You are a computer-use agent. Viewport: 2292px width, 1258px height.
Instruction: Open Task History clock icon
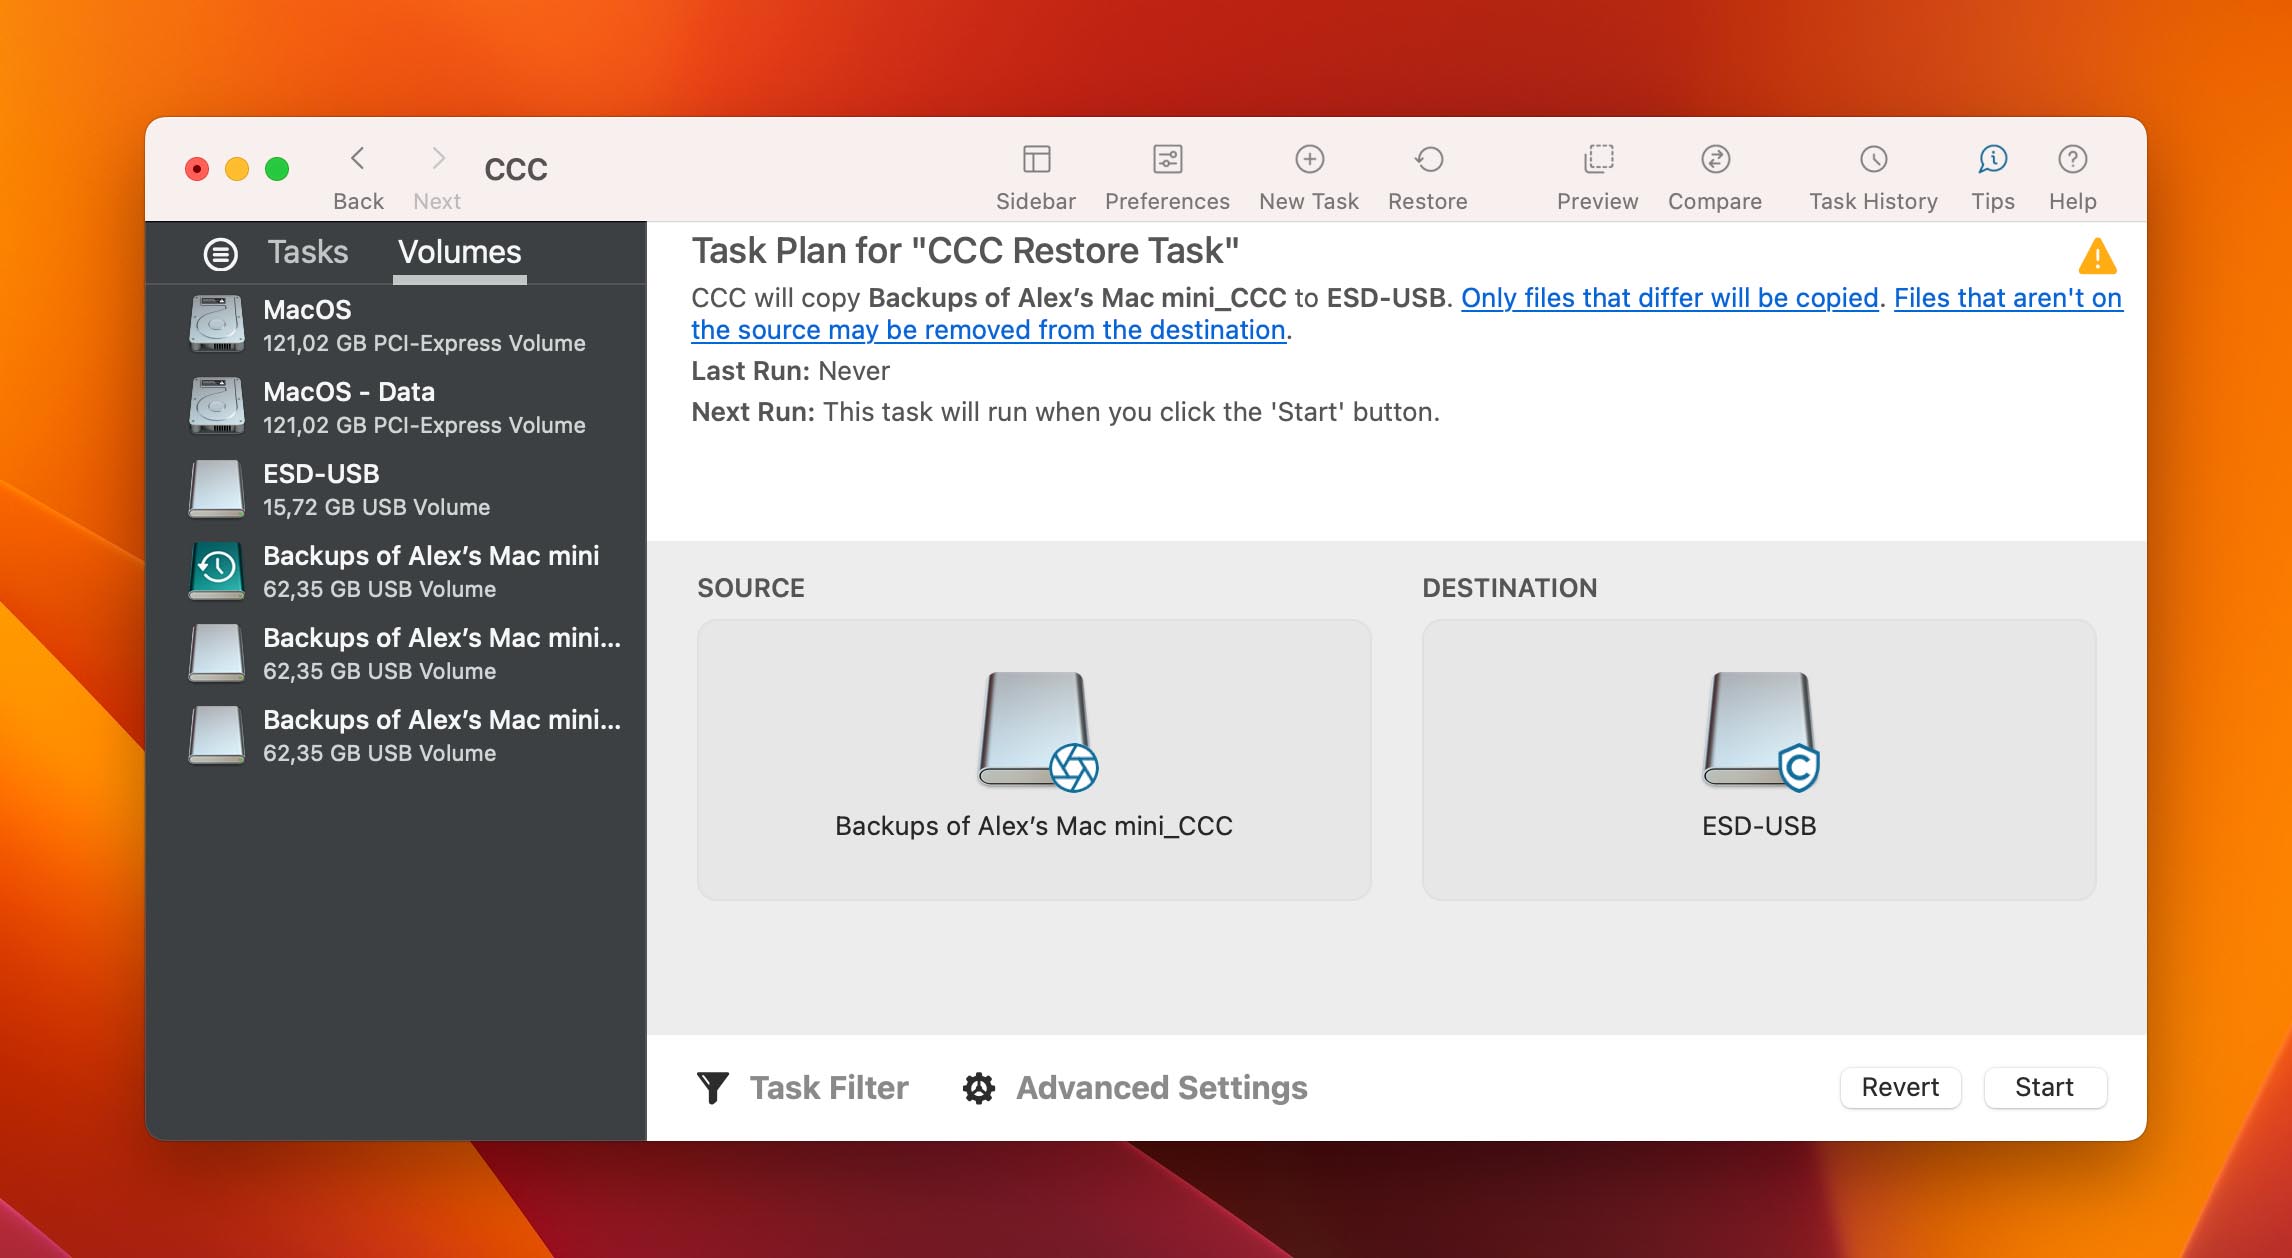pos(1873,159)
